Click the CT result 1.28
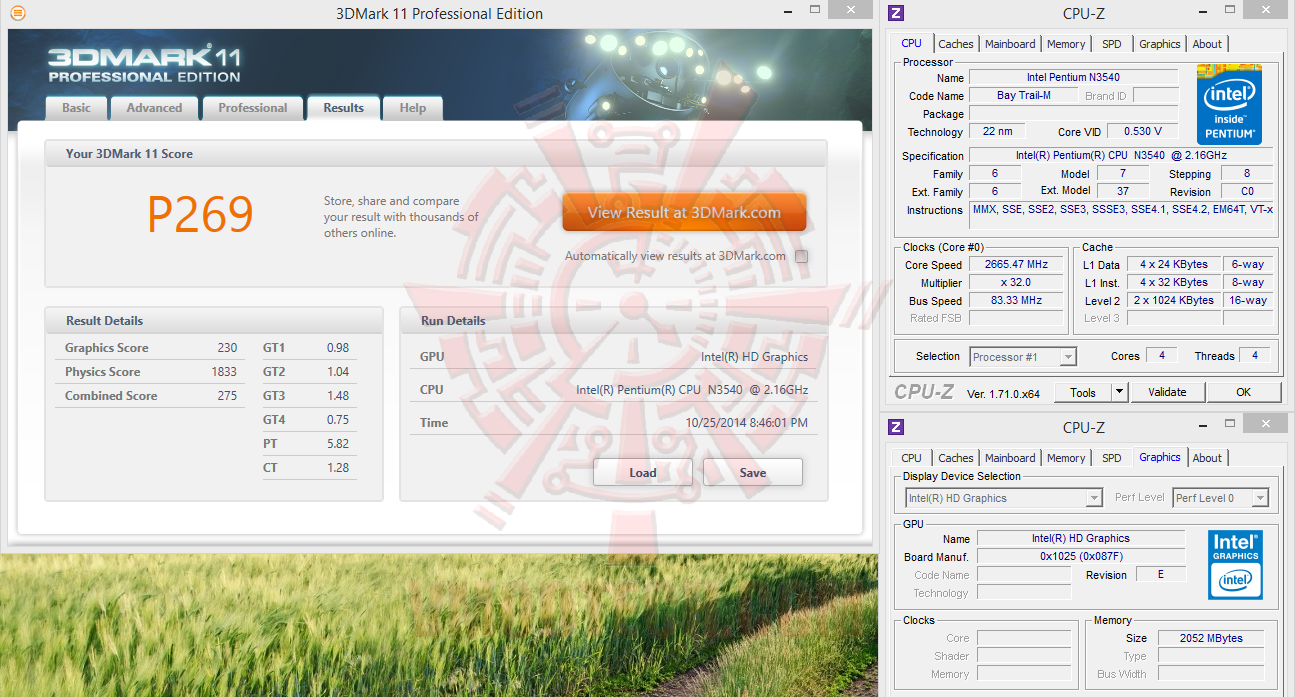 (x=338, y=468)
